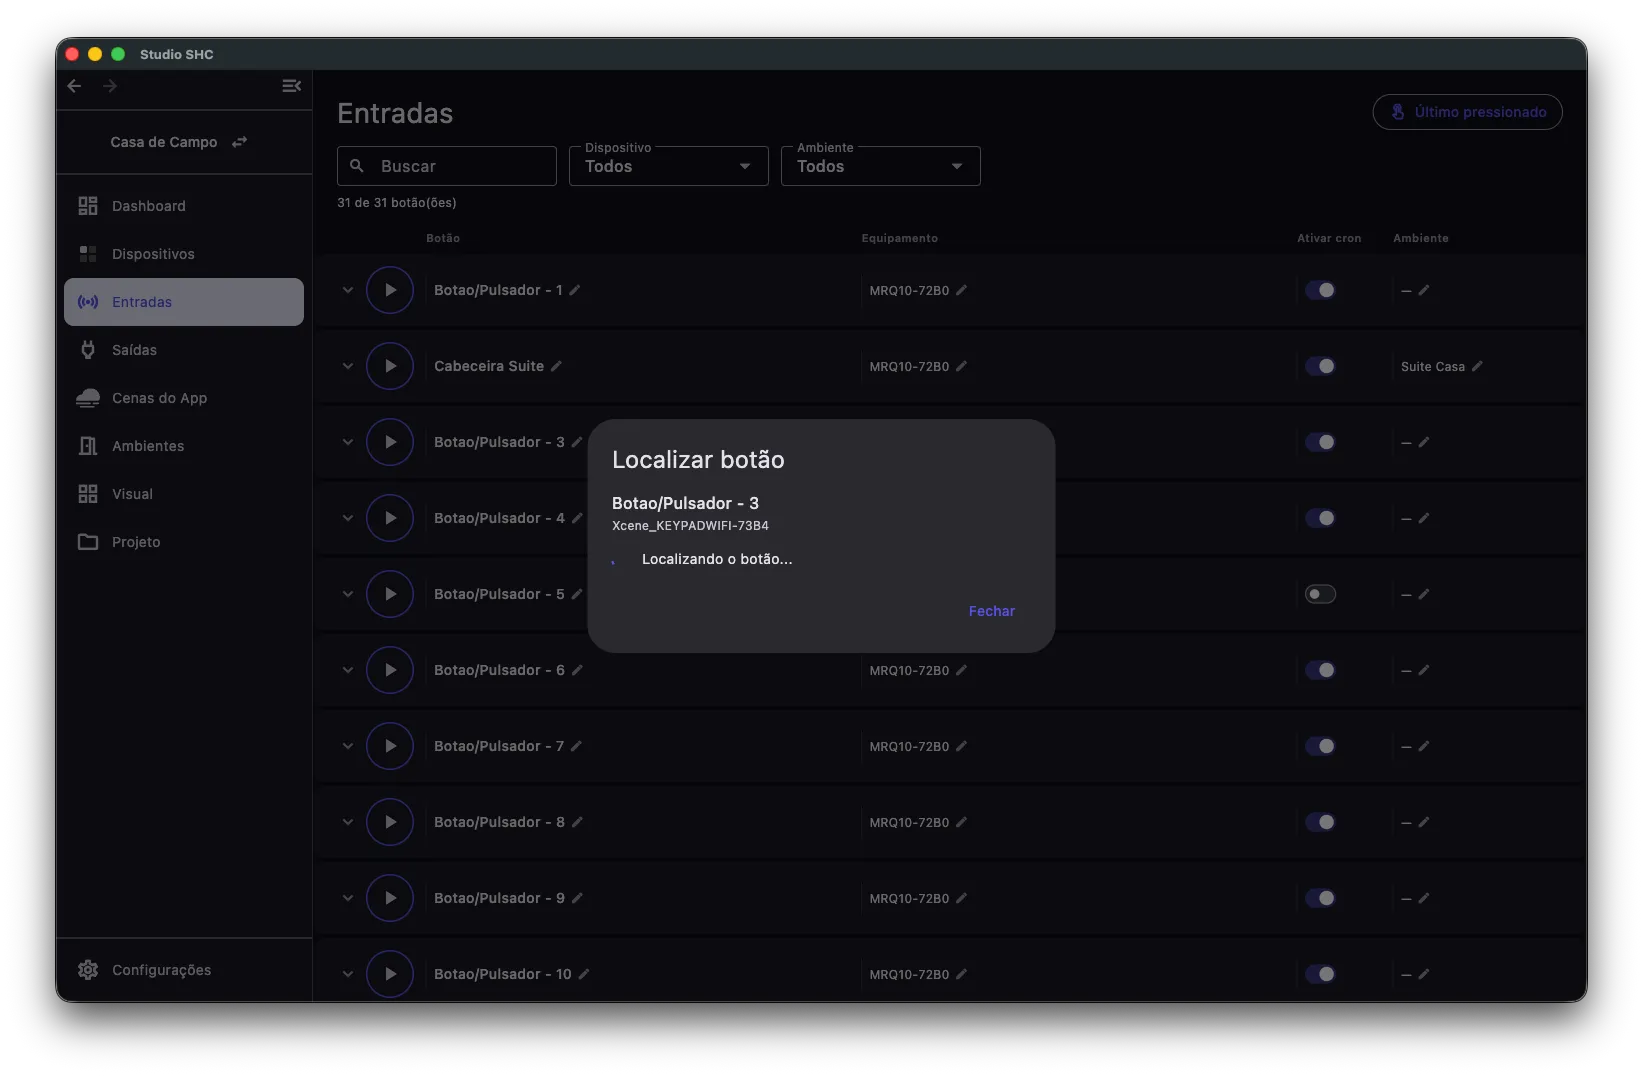Enable Ativar cron for Botao/Pulsador - 5
Viewport: 1643px width, 1076px height.
(x=1320, y=594)
